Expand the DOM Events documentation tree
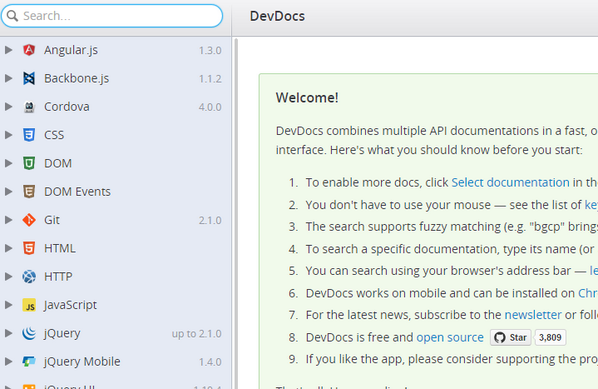 pyautogui.click(x=8, y=191)
